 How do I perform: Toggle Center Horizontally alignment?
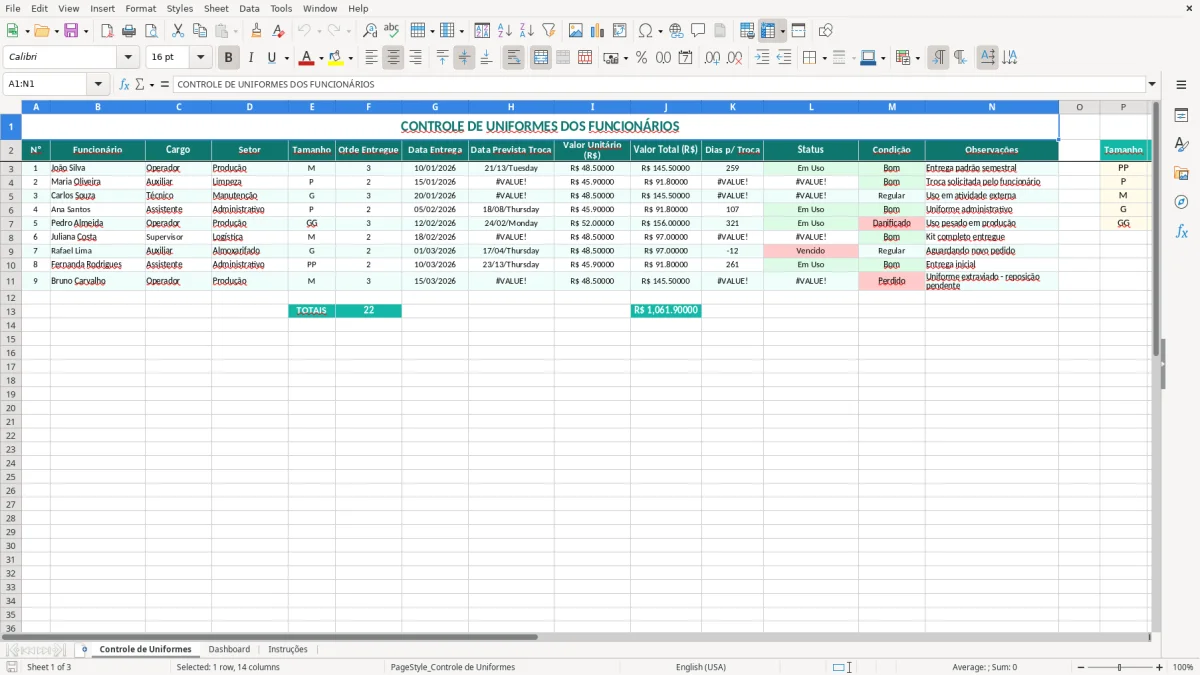click(x=394, y=58)
